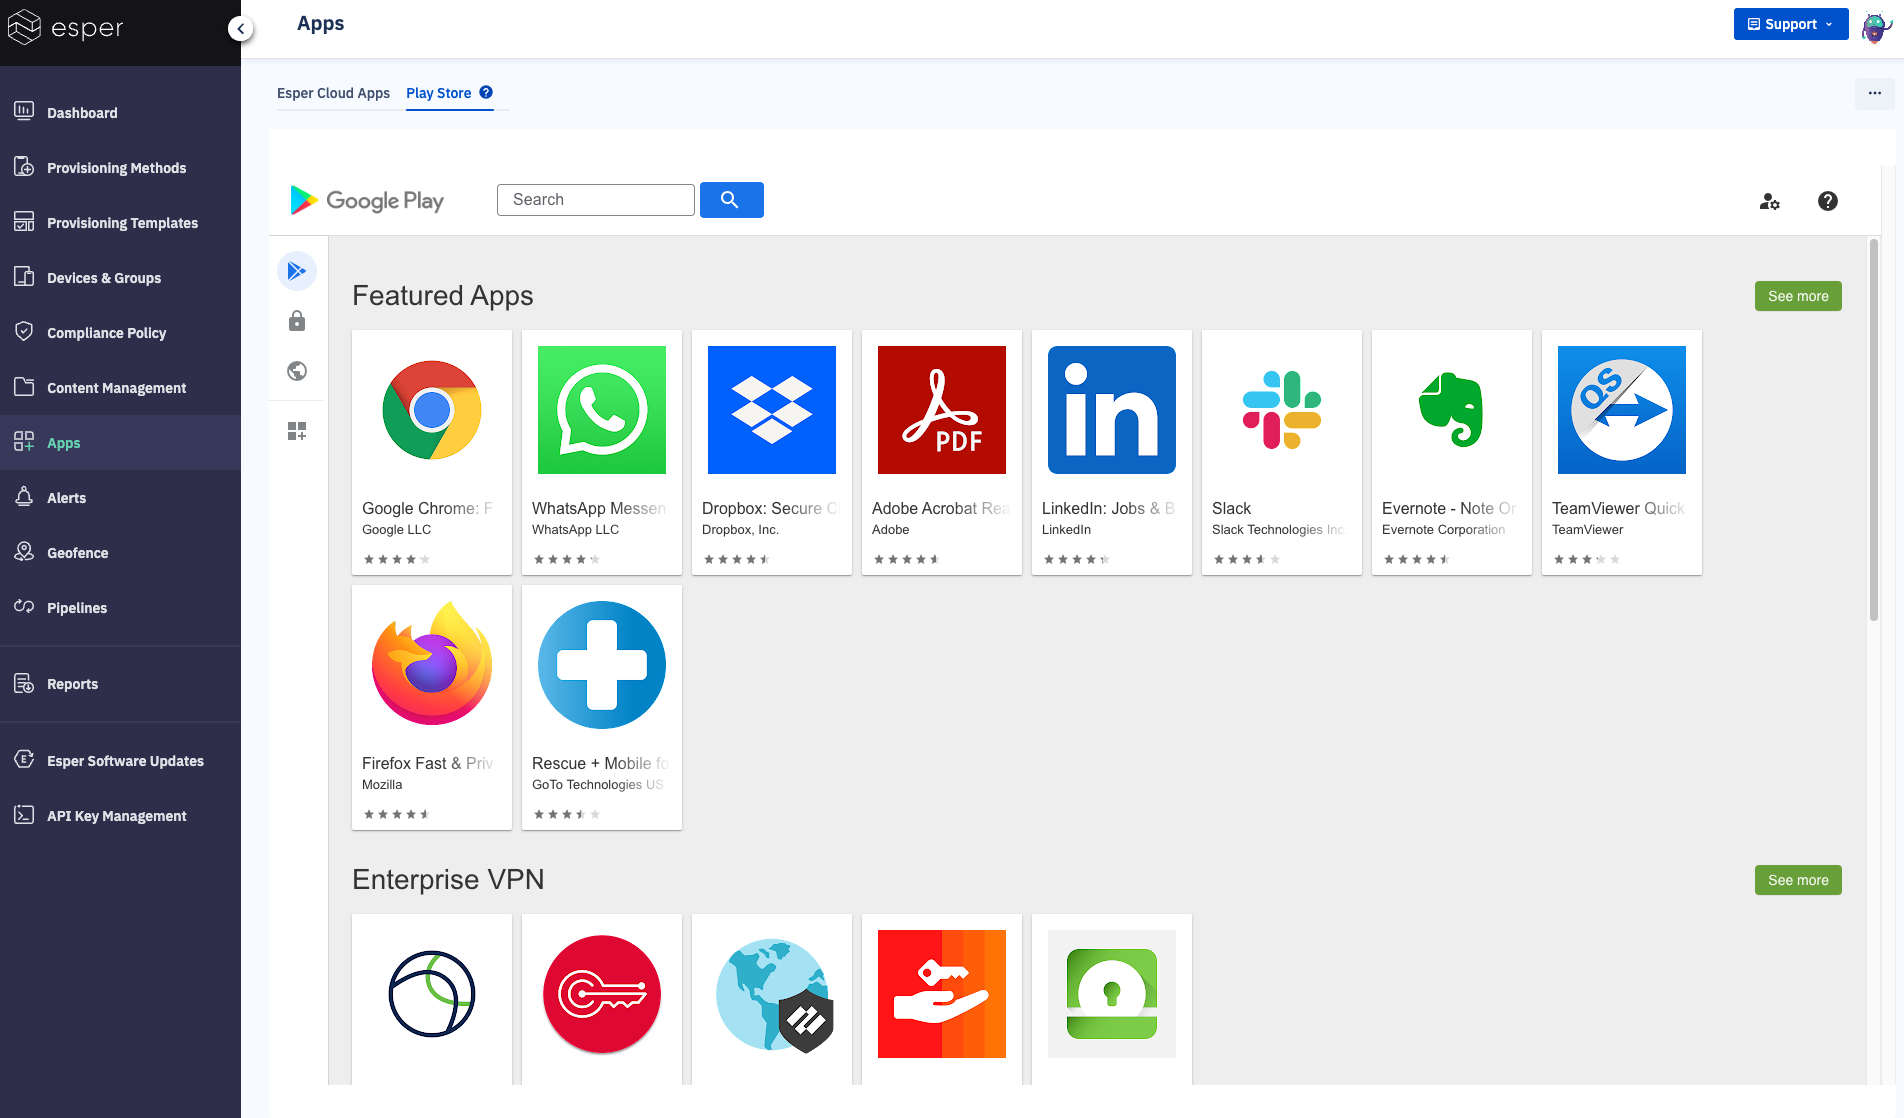
Task: Open the Google Play help icon
Action: click(x=1827, y=201)
